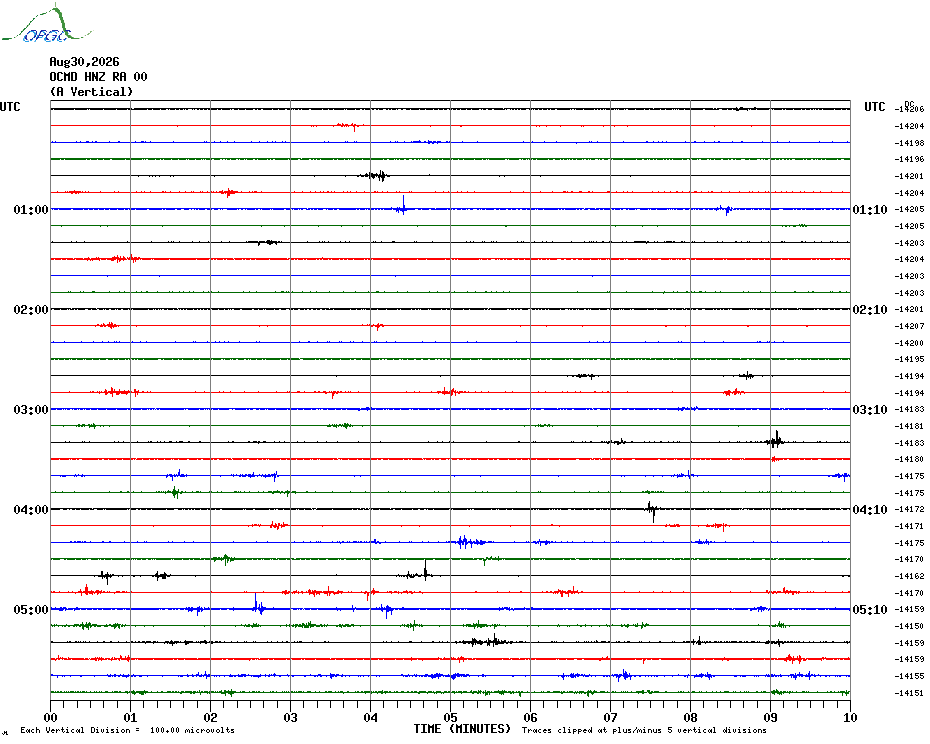Select the date text Aug30,2026
Image resolution: width=930 pixels, height=744 pixels.
[84, 62]
